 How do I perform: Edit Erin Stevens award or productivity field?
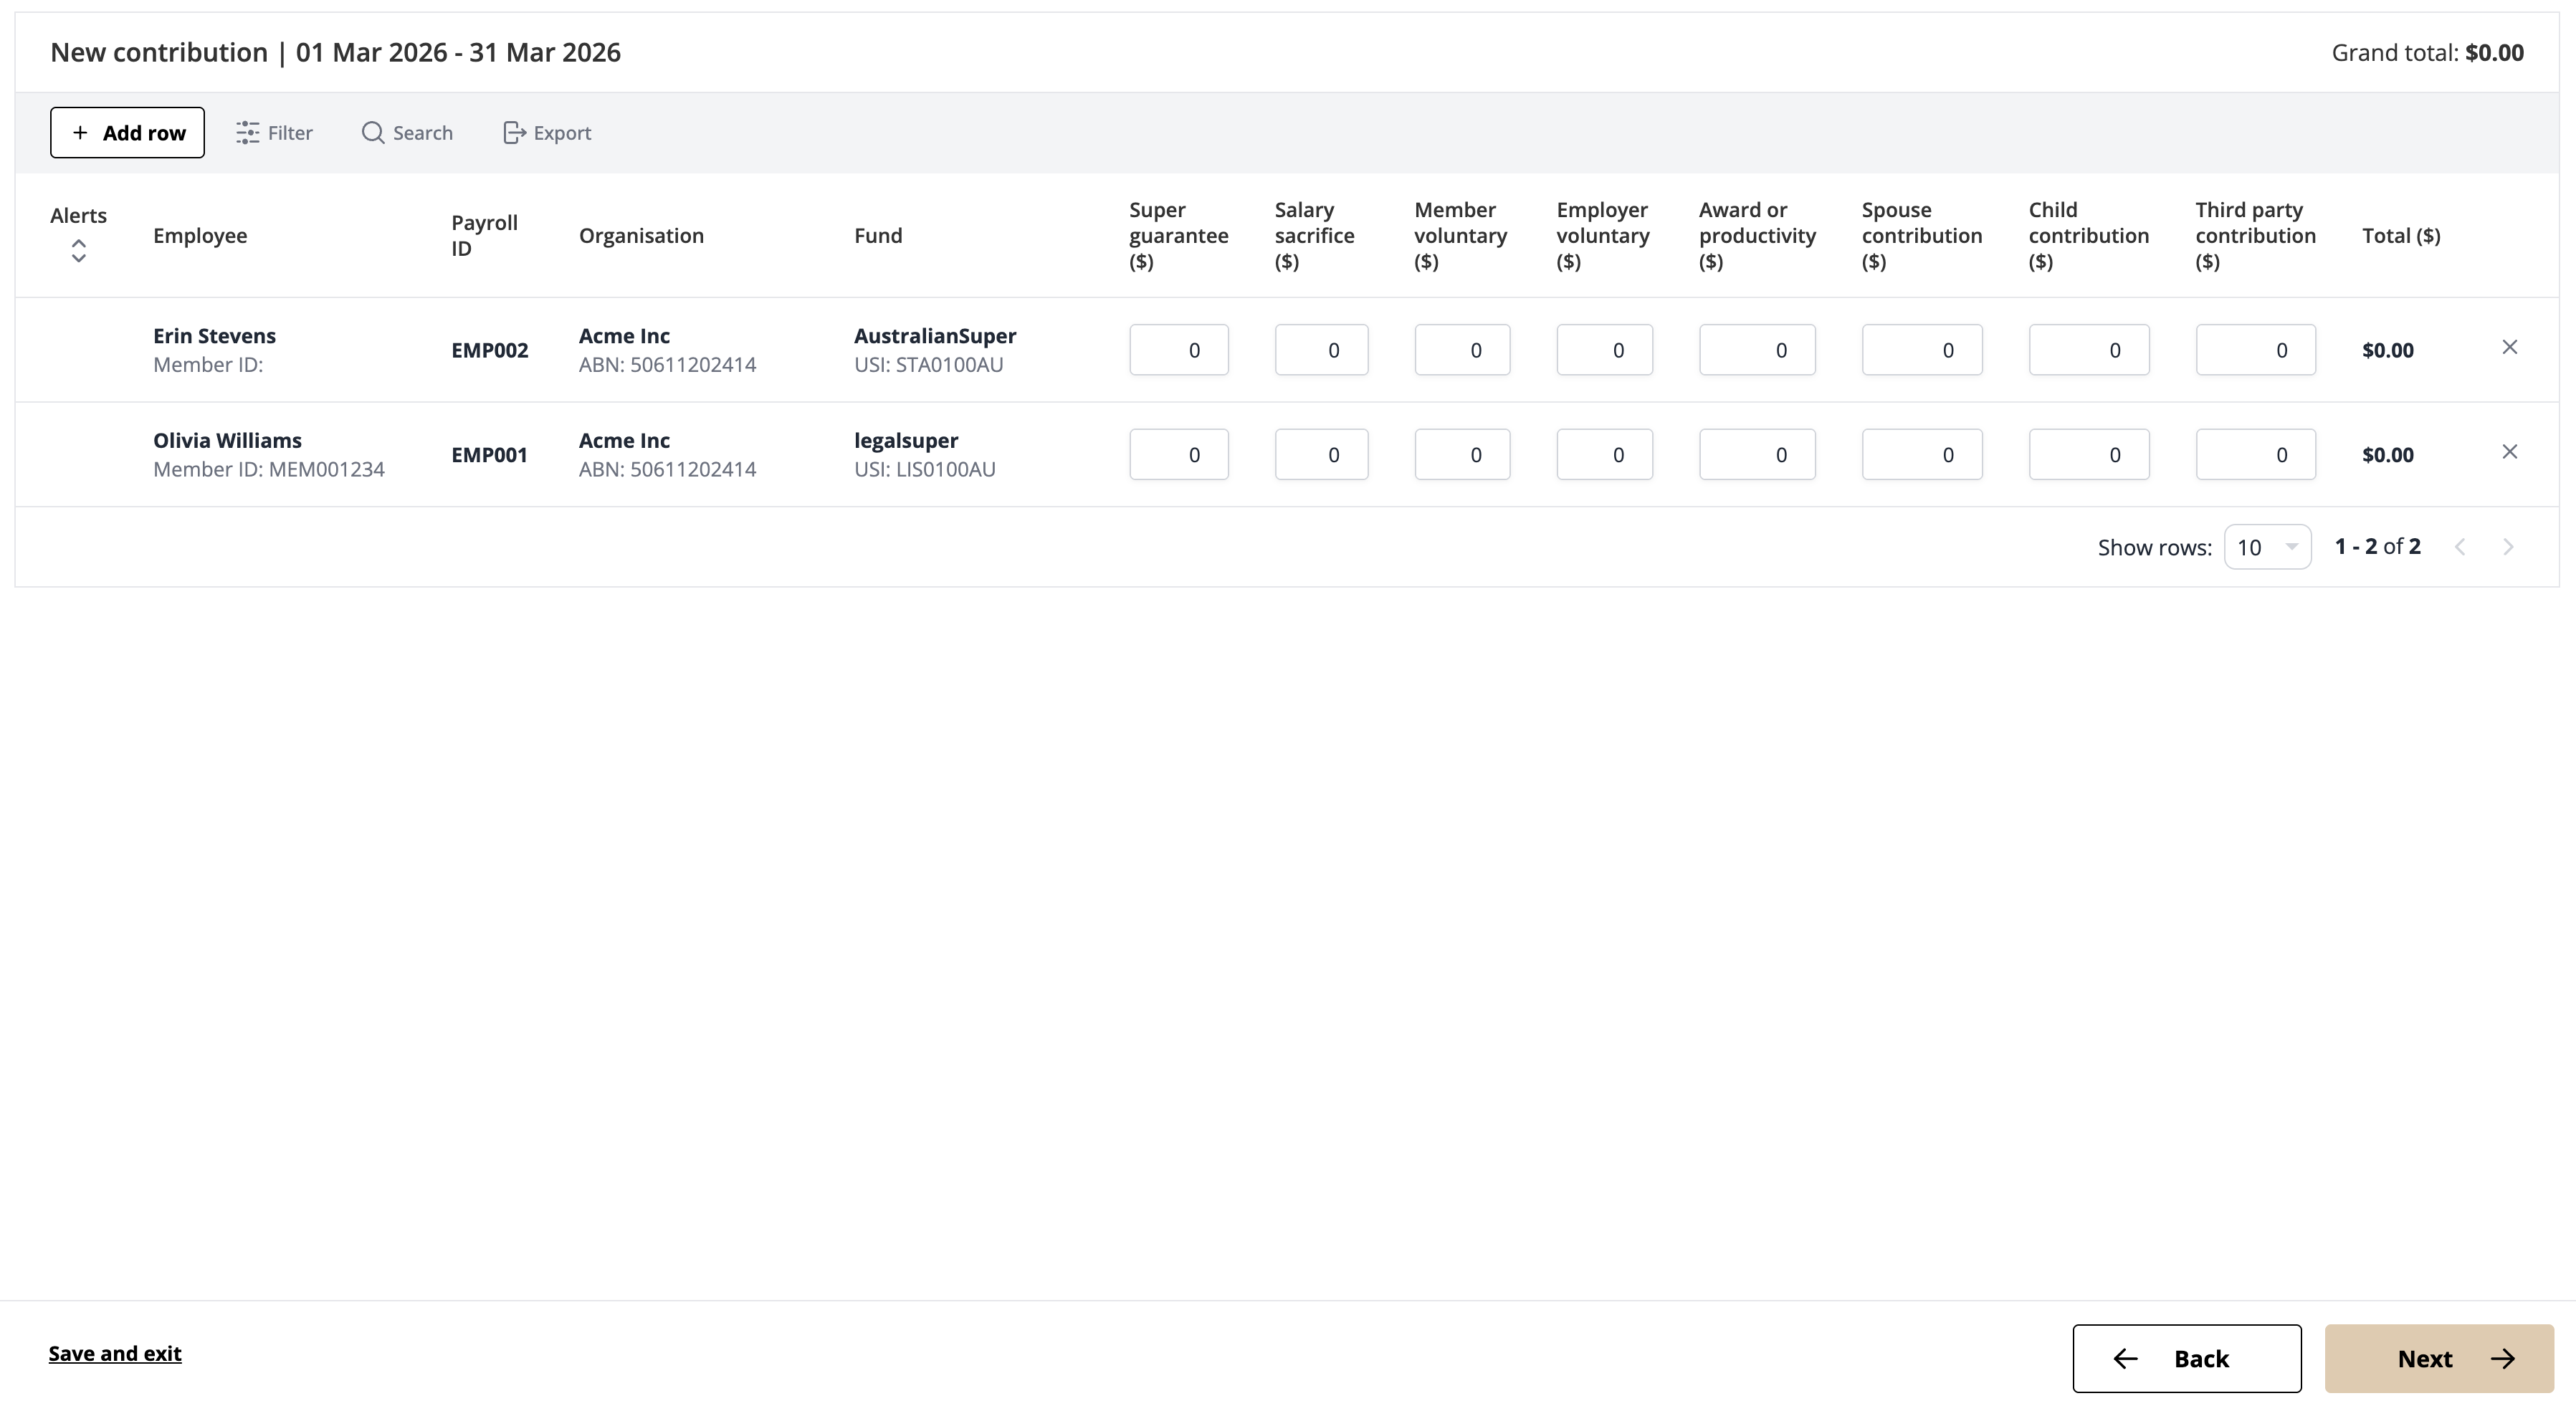[1757, 350]
